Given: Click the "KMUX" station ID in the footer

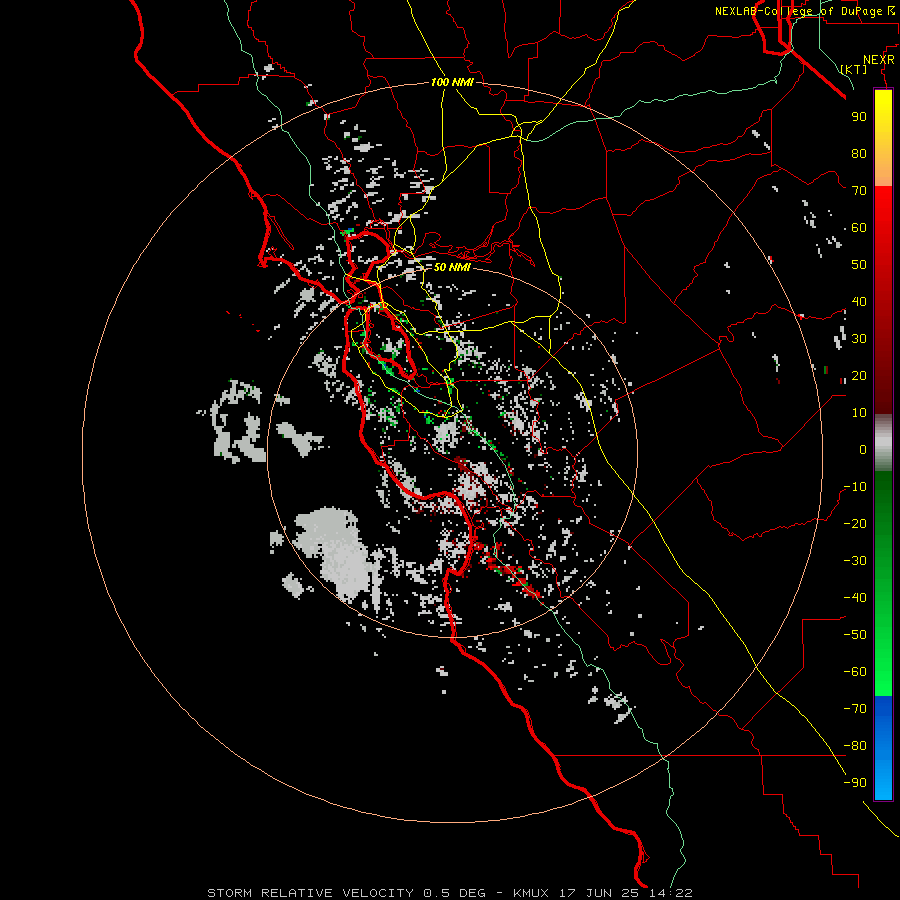Looking at the screenshot, I should tap(531, 893).
